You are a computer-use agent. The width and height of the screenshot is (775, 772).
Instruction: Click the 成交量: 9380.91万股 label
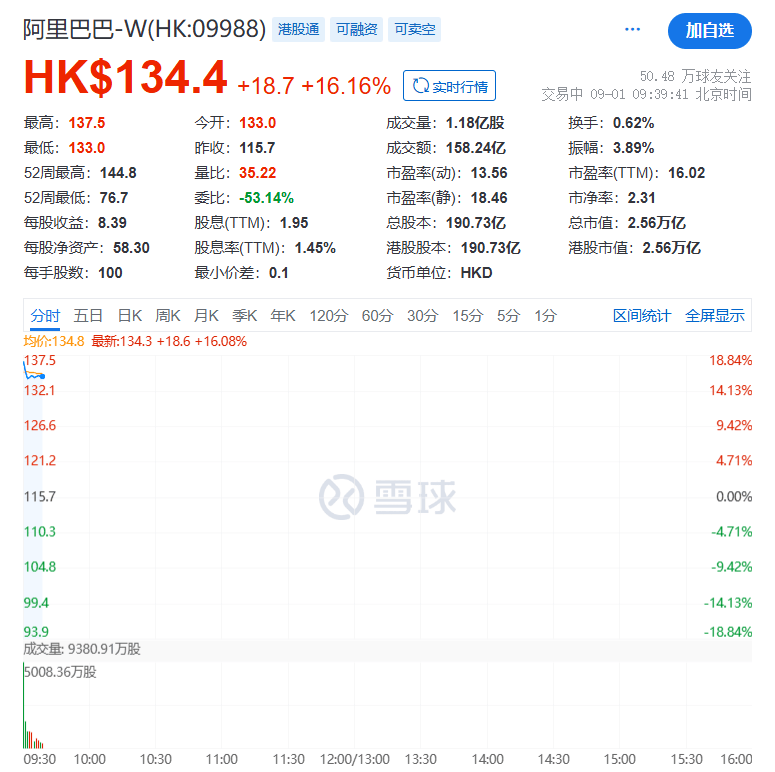coord(82,649)
